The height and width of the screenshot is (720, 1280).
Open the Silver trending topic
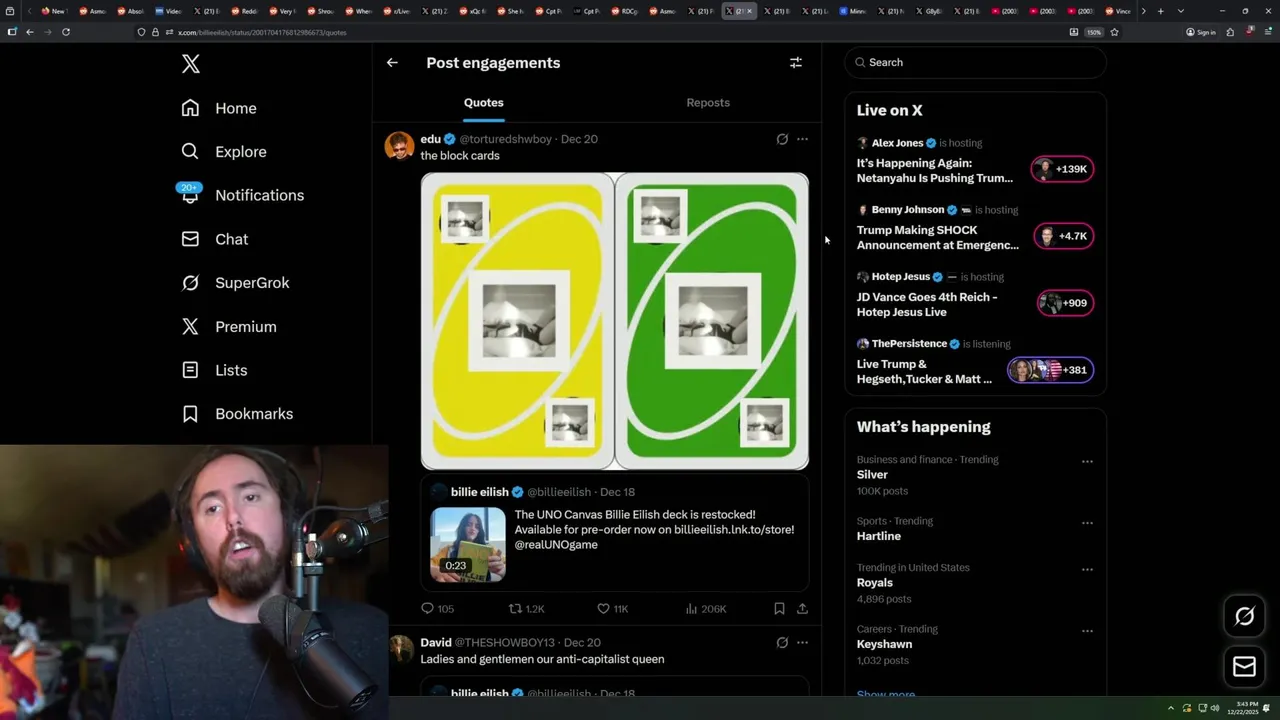(872, 475)
